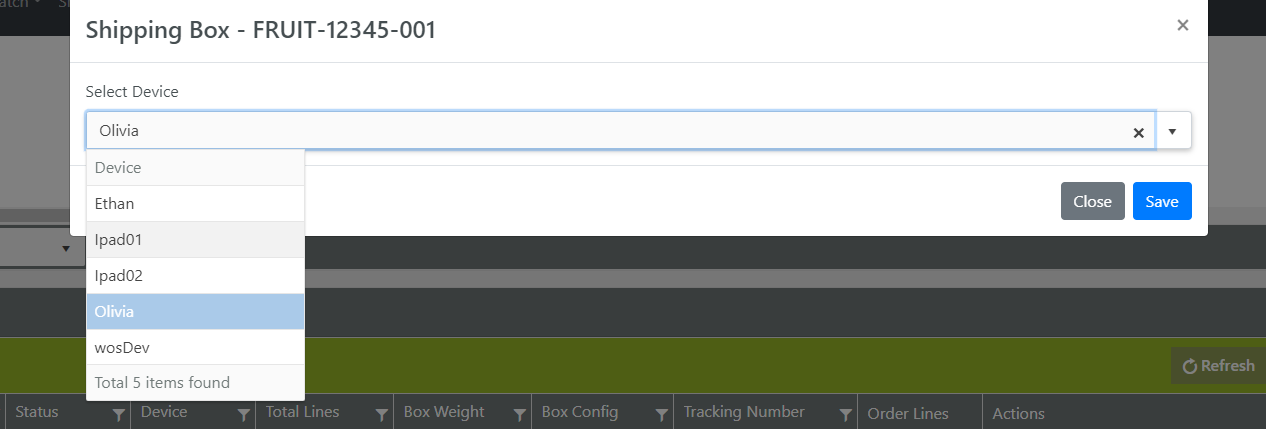Open the Box Weight column filter
This screenshot has width=1266, height=429.
519,414
